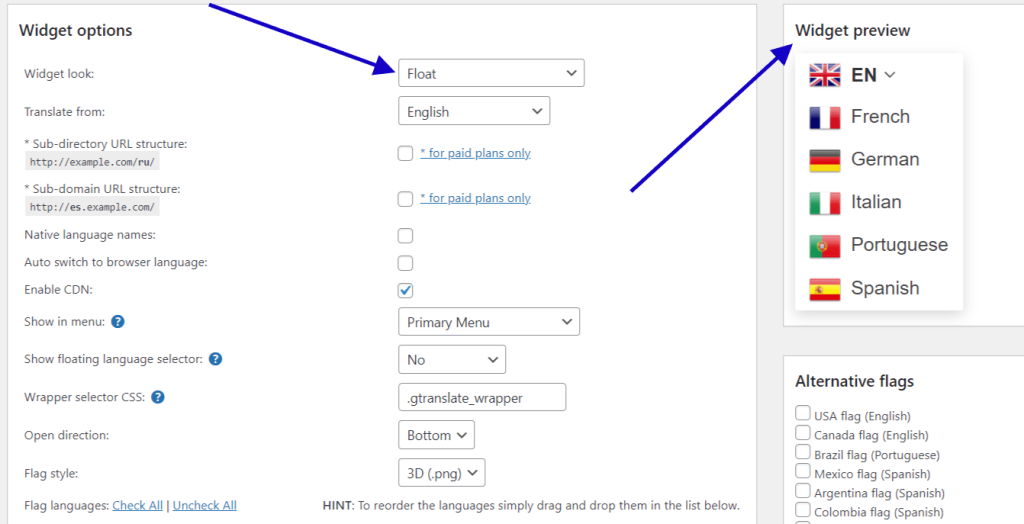
Task: Click the Widget options heading
Action: [76, 30]
